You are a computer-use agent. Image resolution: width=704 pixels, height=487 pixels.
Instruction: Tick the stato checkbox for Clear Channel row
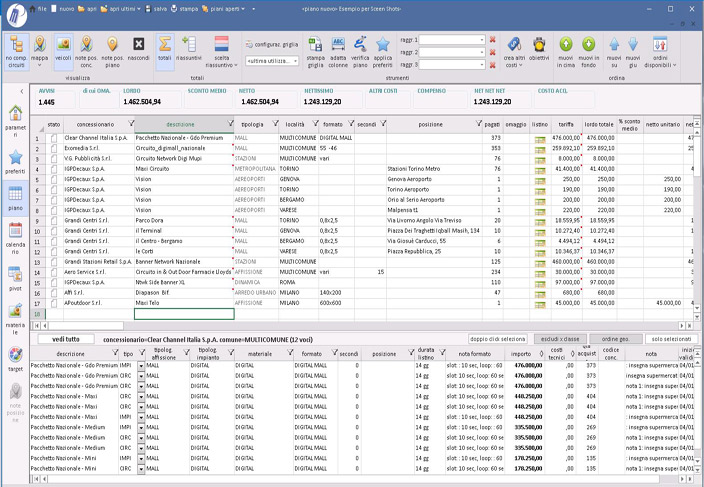pyautogui.click(x=54, y=137)
